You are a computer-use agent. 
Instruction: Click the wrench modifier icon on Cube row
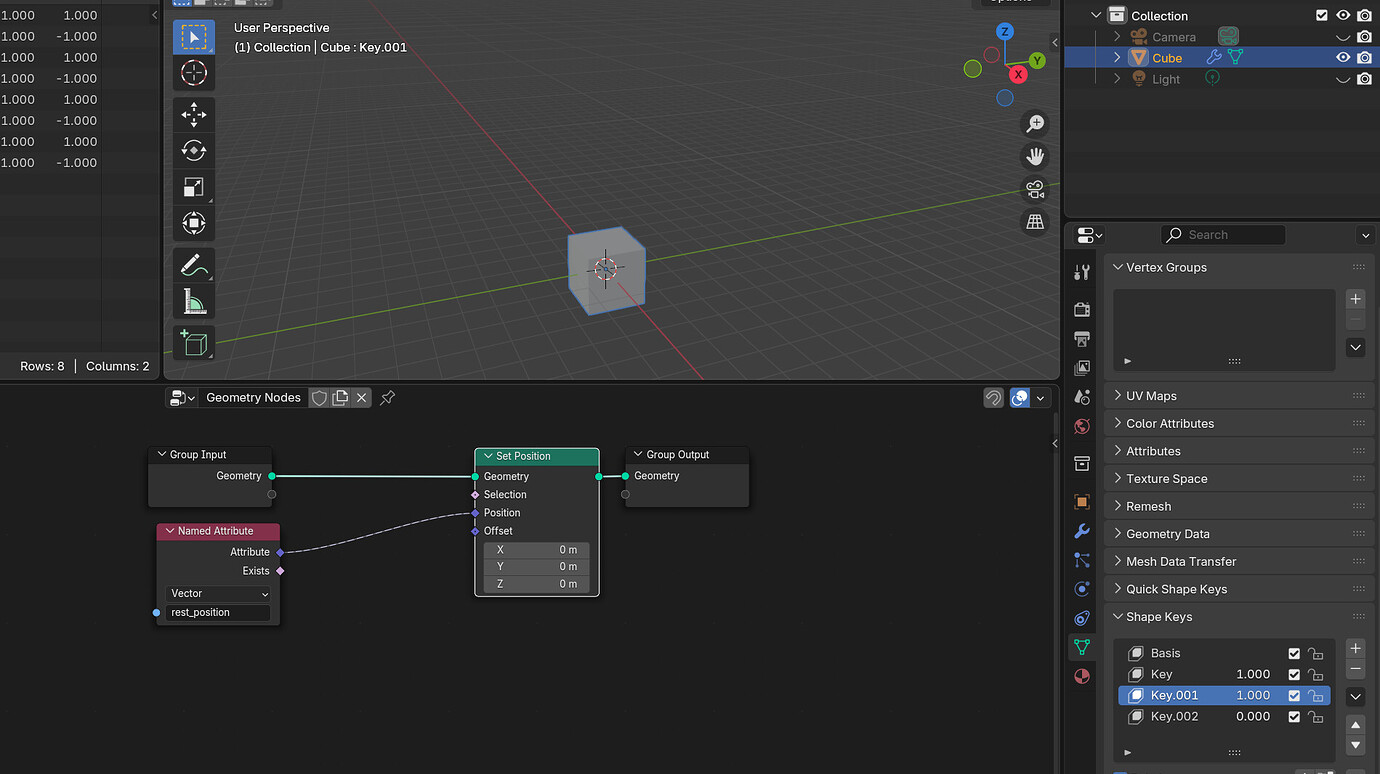point(1214,58)
